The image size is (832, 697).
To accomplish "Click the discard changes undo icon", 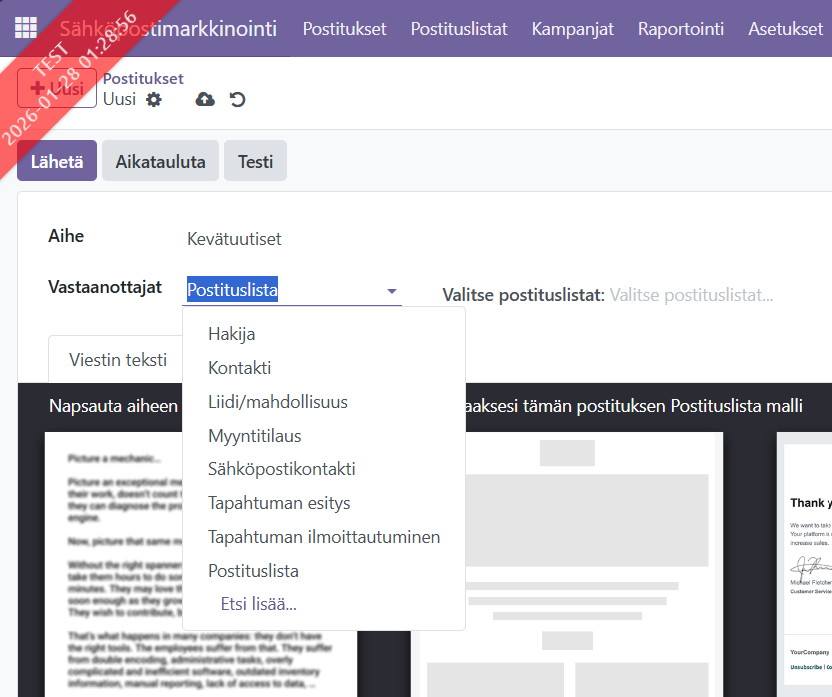I will (237, 99).
